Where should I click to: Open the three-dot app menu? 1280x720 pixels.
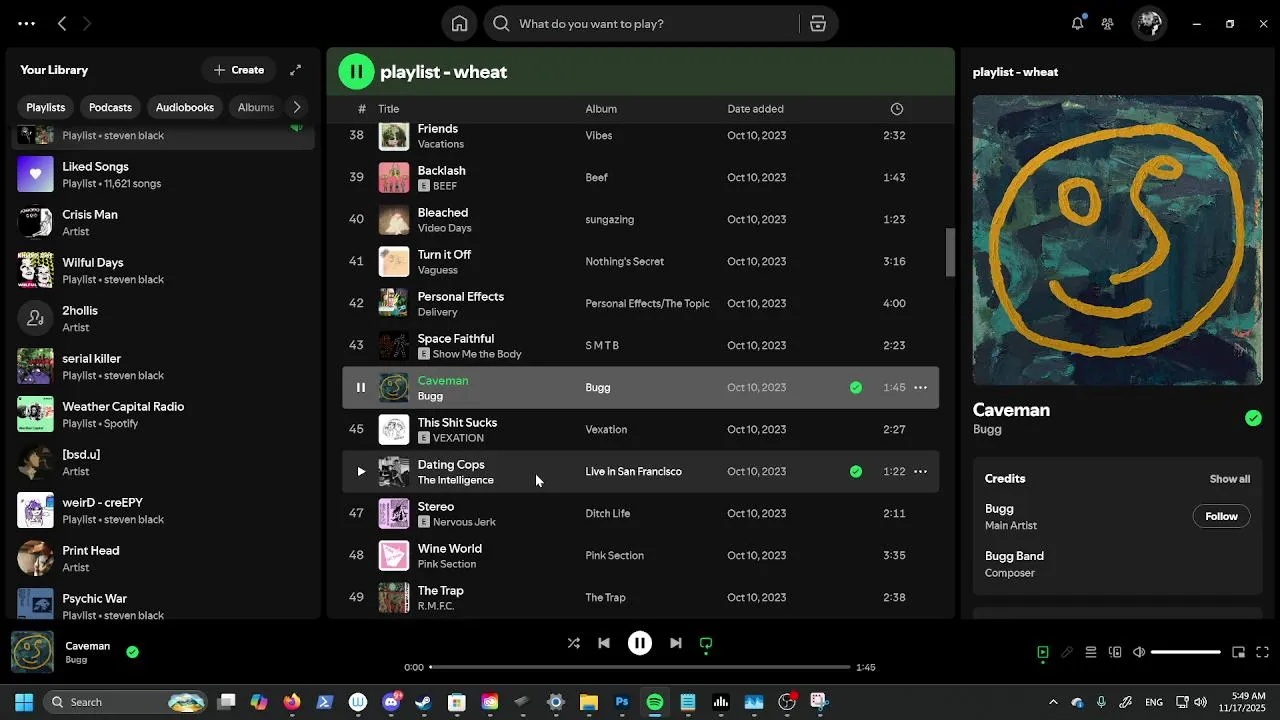click(x=27, y=23)
